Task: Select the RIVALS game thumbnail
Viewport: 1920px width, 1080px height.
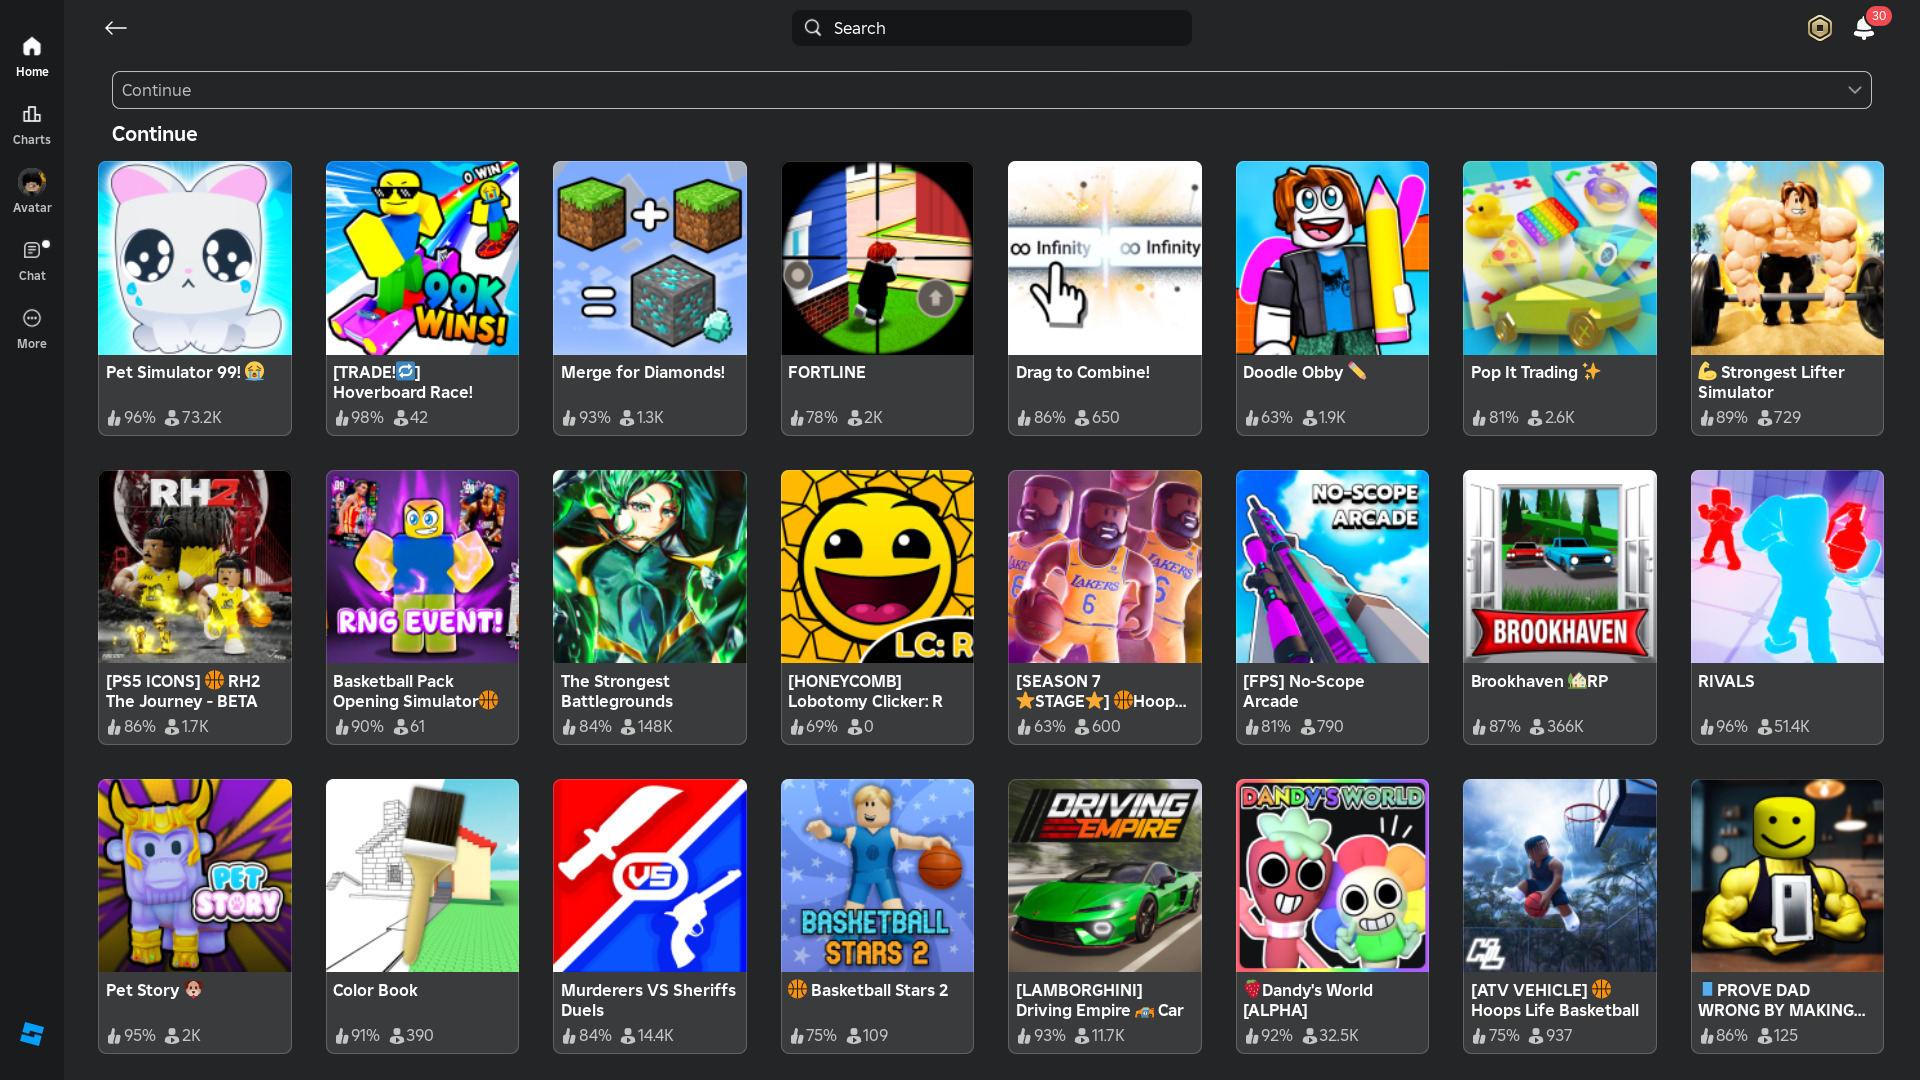Action: pos(1786,567)
